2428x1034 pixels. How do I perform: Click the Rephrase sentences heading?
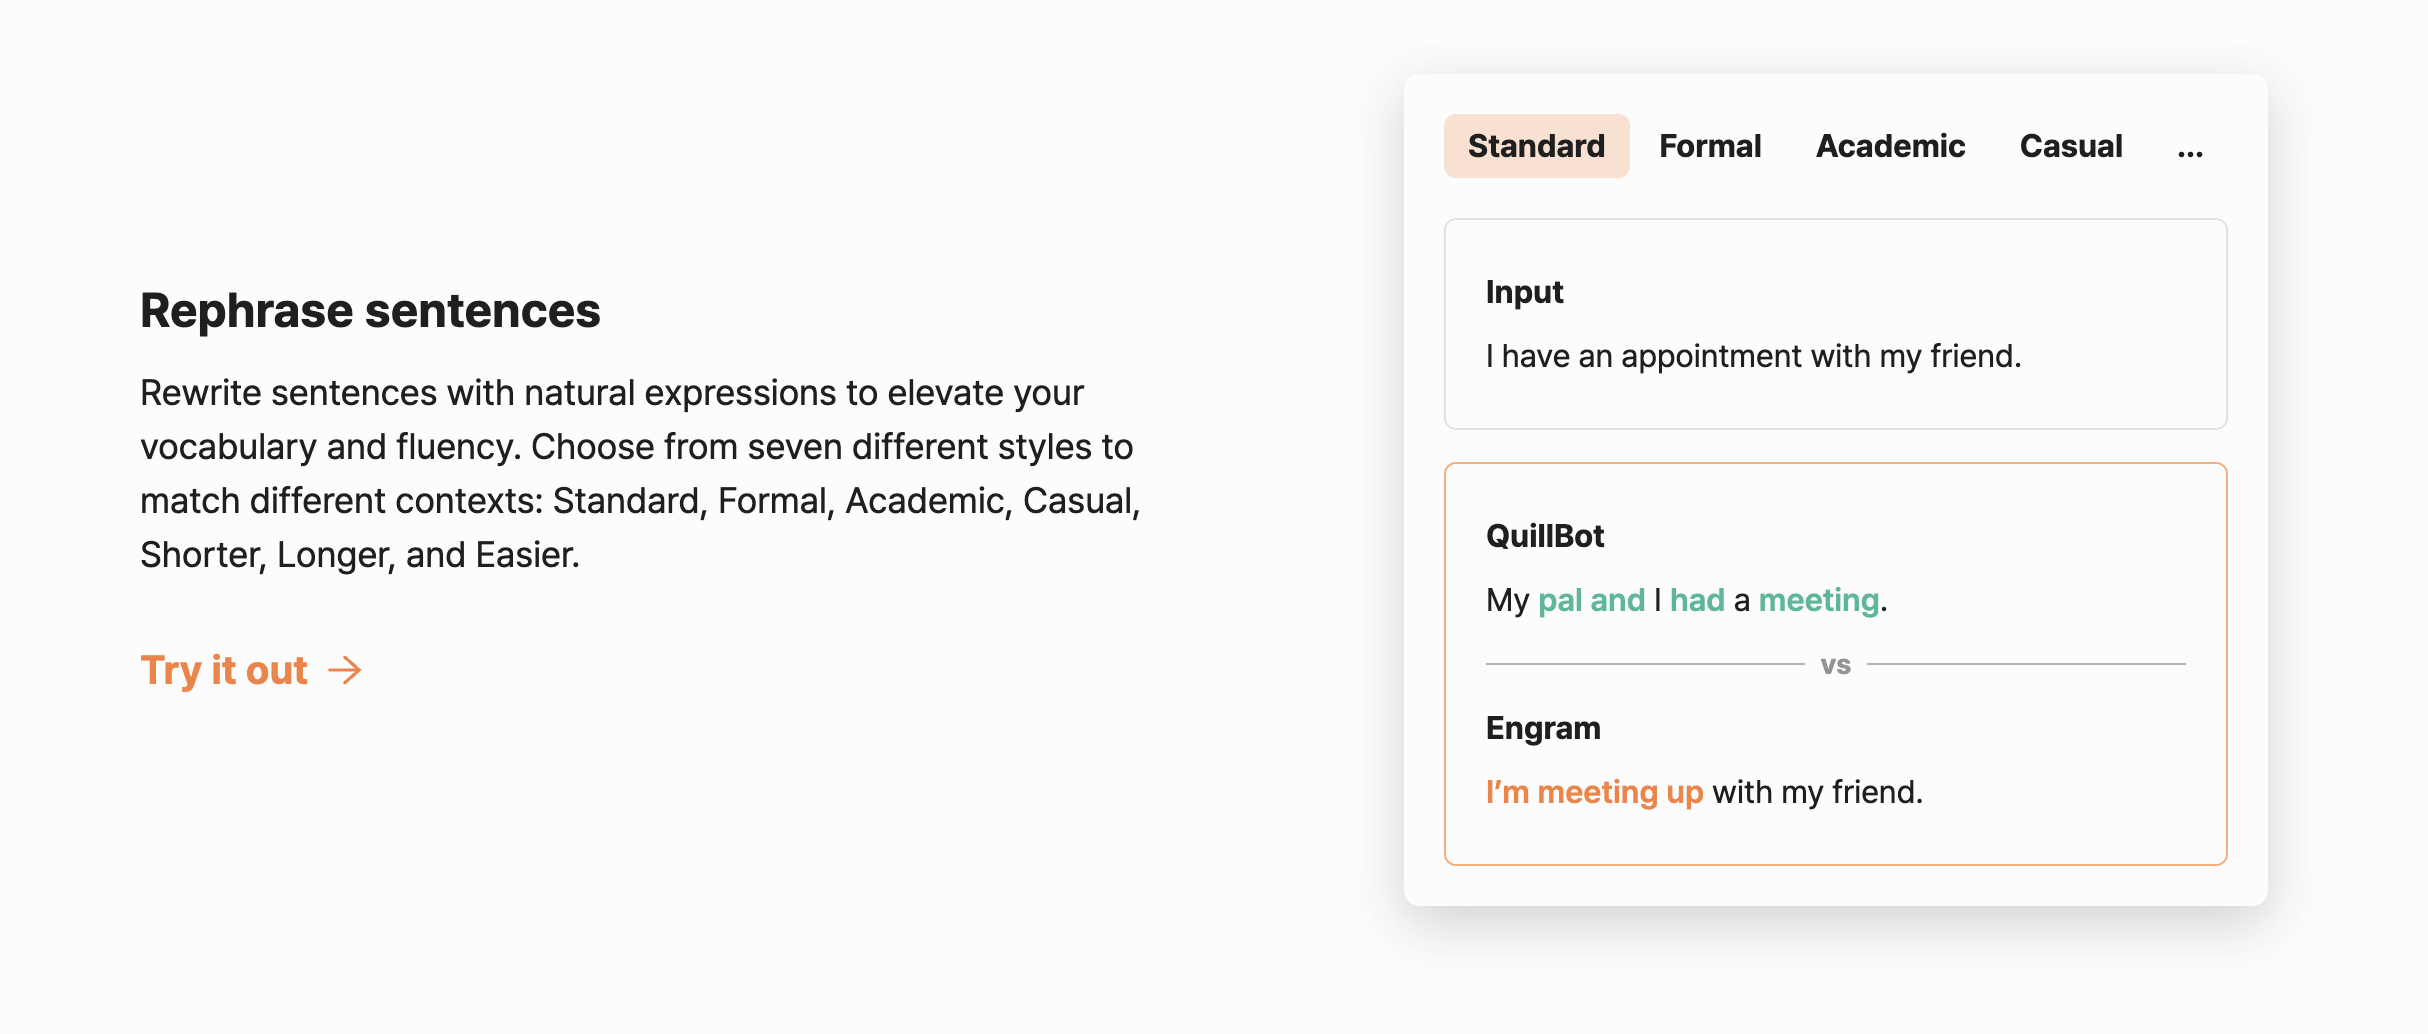point(370,311)
